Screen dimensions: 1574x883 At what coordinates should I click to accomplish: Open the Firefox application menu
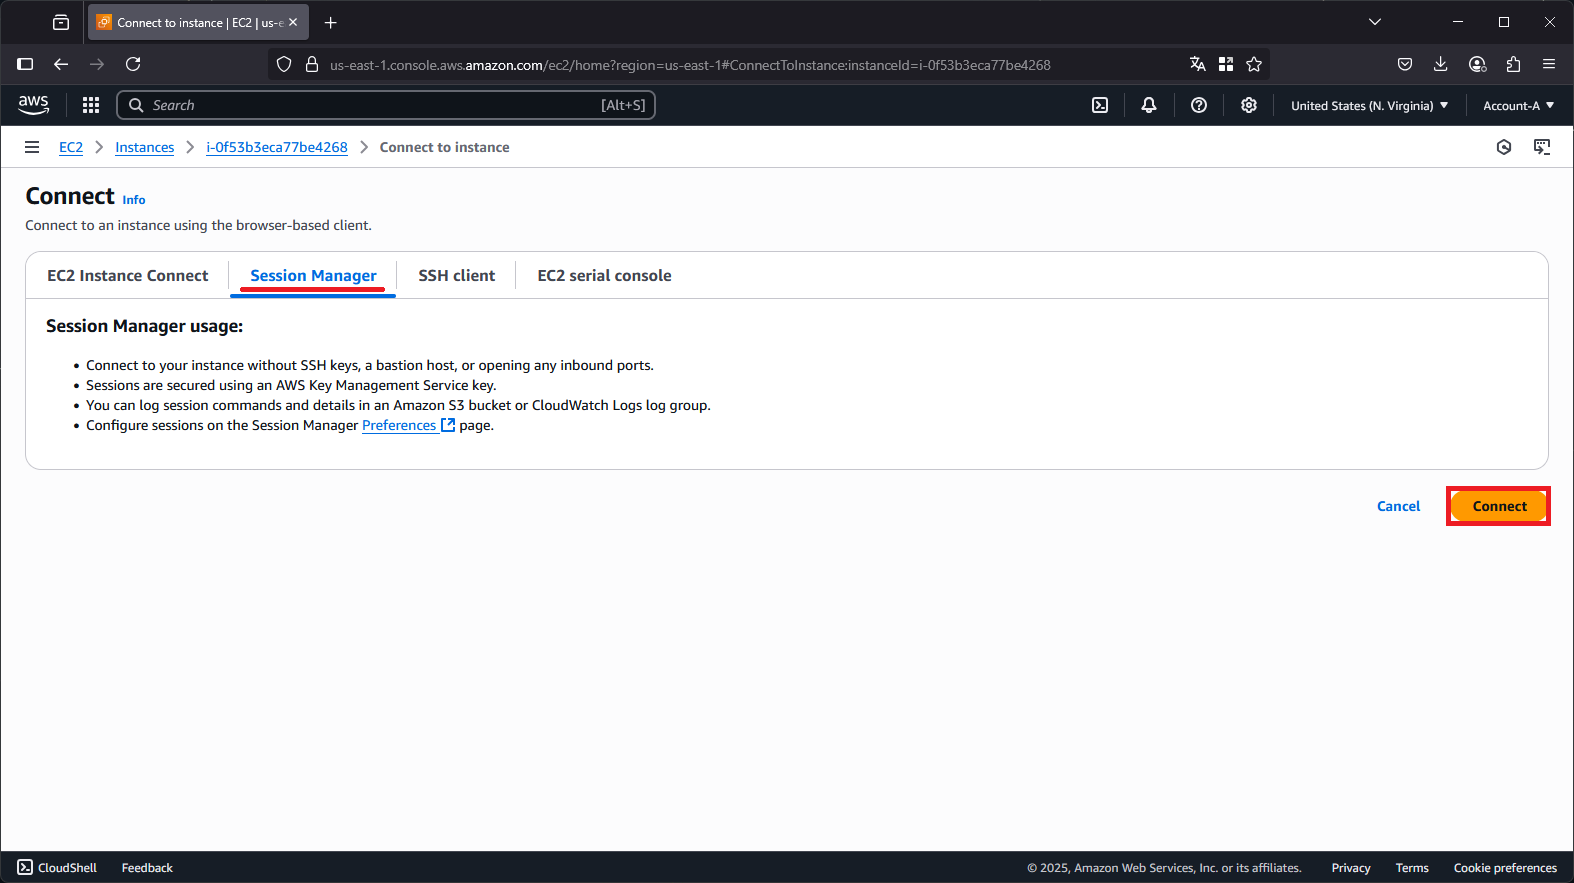[x=1549, y=64]
